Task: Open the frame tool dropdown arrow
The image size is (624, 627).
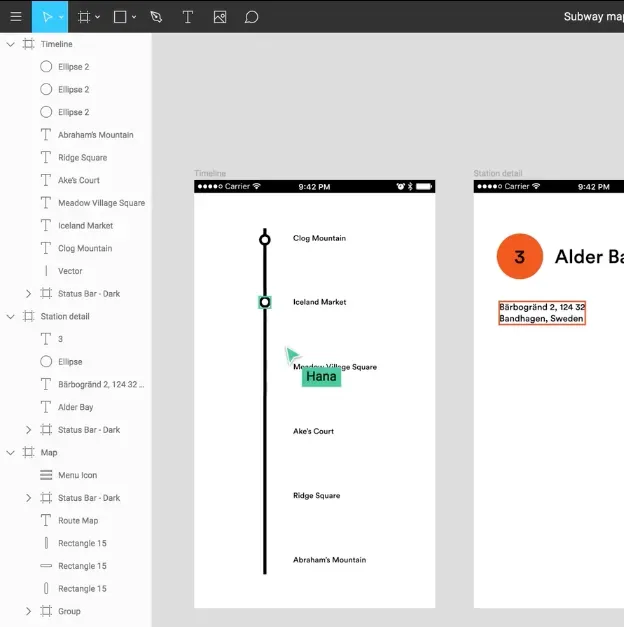Action: pyautogui.click(x=98, y=17)
